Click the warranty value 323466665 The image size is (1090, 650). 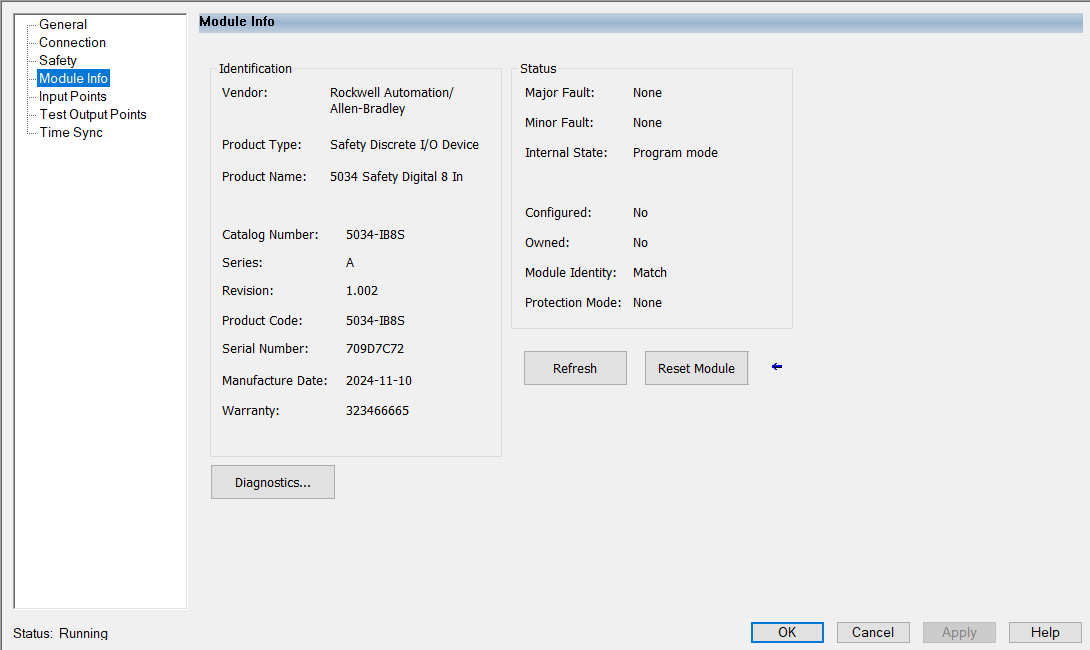[x=377, y=411]
